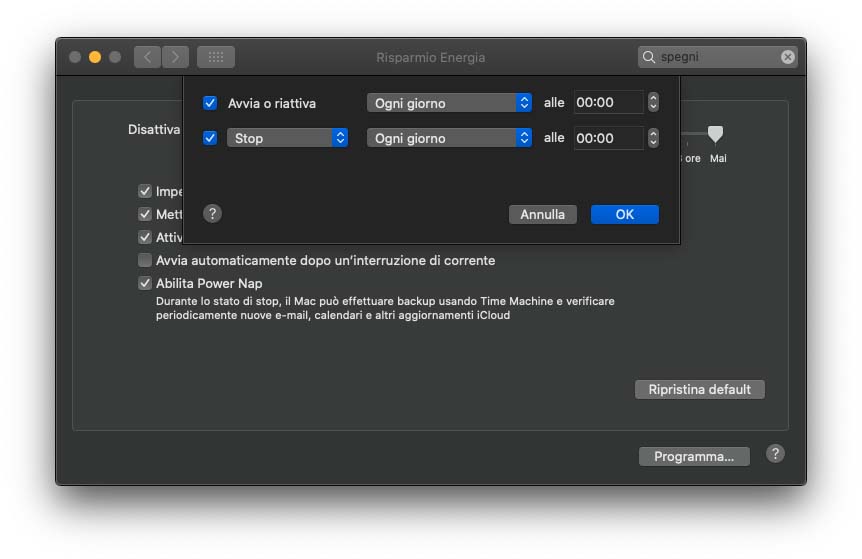The height and width of the screenshot is (559, 862).
Task: Click time field in Stop row
Action: coord(608,138)
